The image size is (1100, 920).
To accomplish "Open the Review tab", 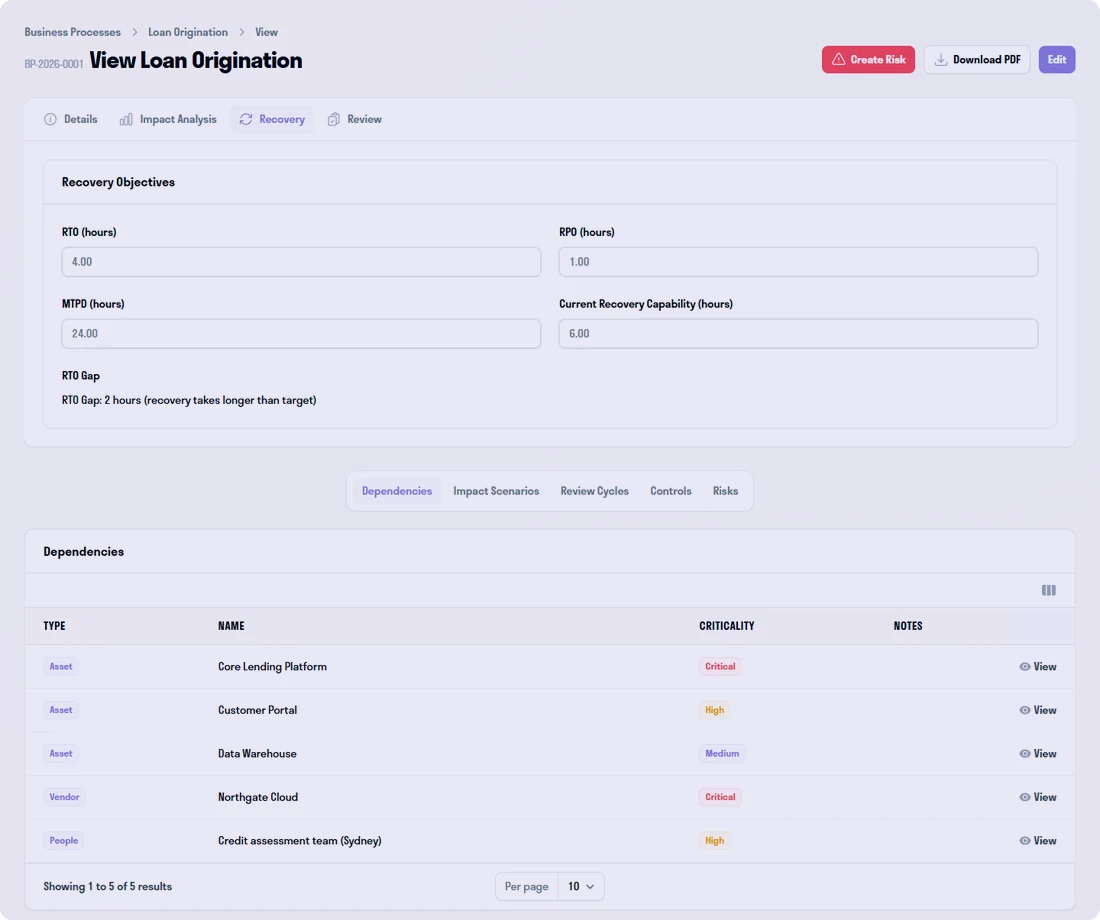I will 355,119.
